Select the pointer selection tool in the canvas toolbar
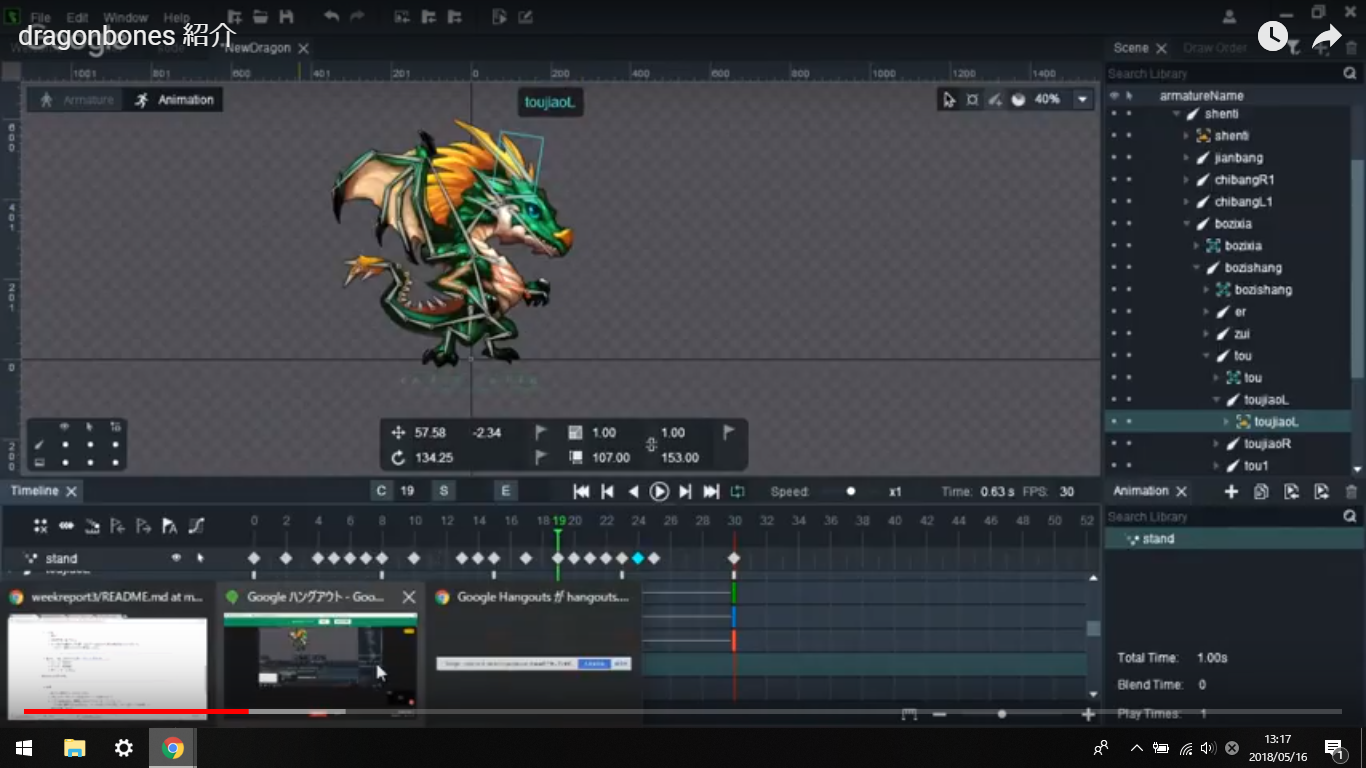This screenshot has width=1366, height=768. (x=948, y=99)
